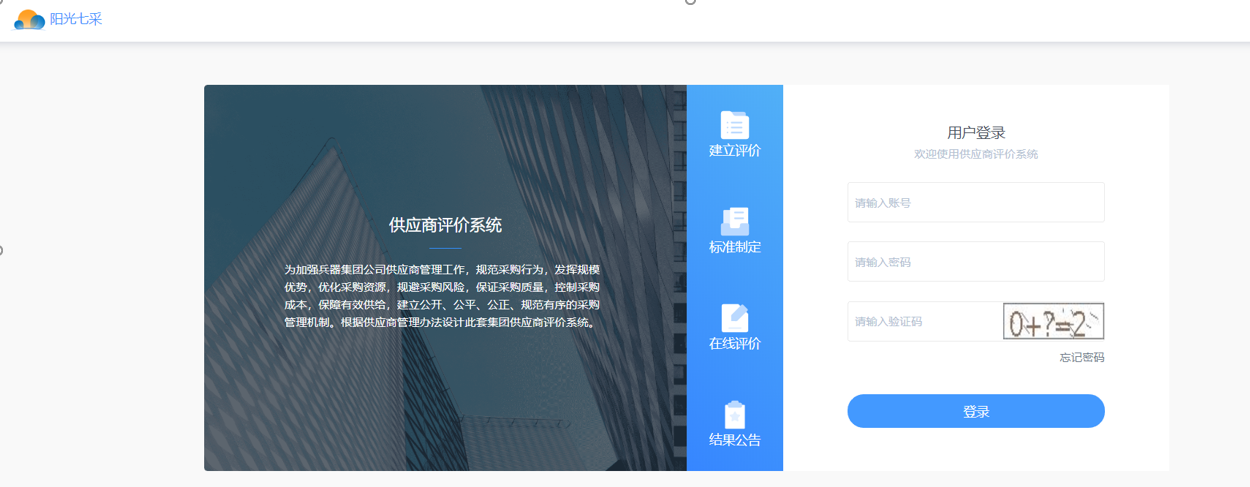Click the 在线评价 edit-page icon
This screenshot has width=1250, height=487.
[735, 318]
